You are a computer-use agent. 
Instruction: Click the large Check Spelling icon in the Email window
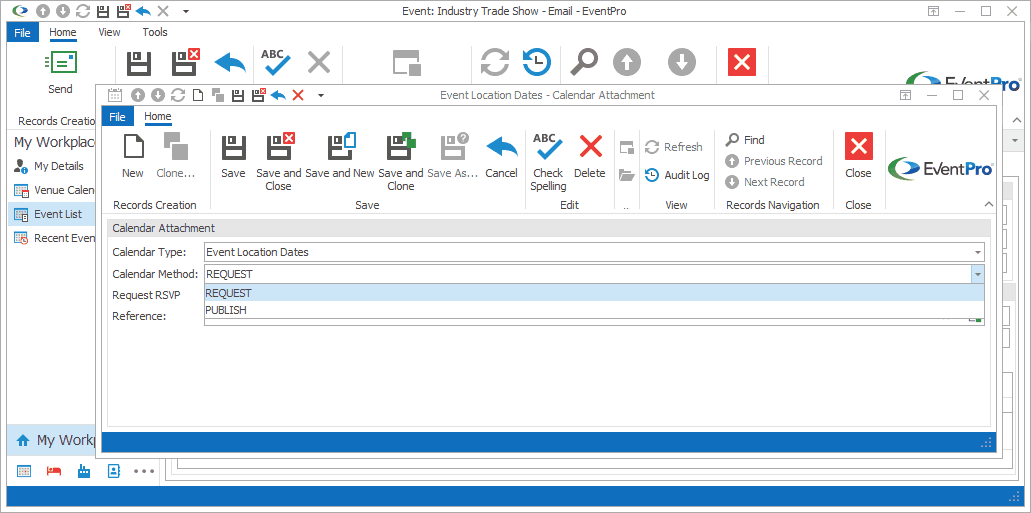click(276, 63)
